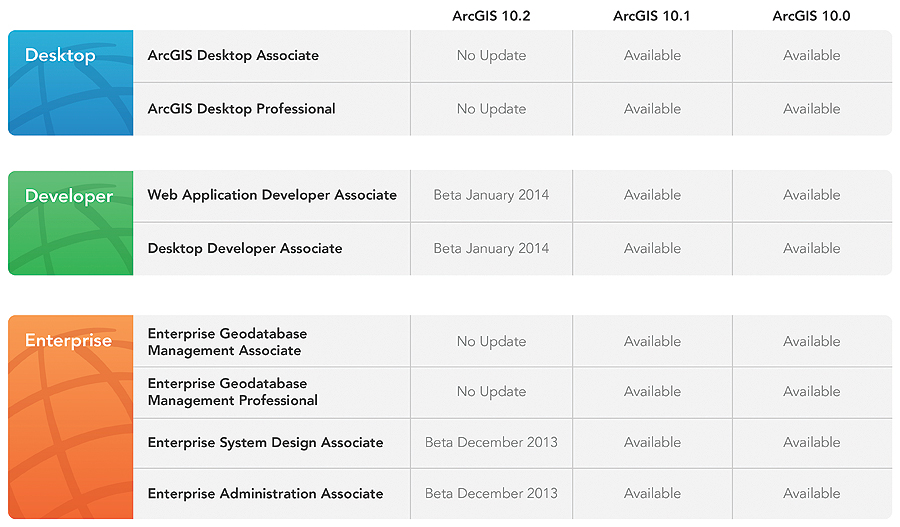Open Enterprise Geodatabase Management Associate row
The height and width of the screenshot is (527, 900).
coord(227,342)
